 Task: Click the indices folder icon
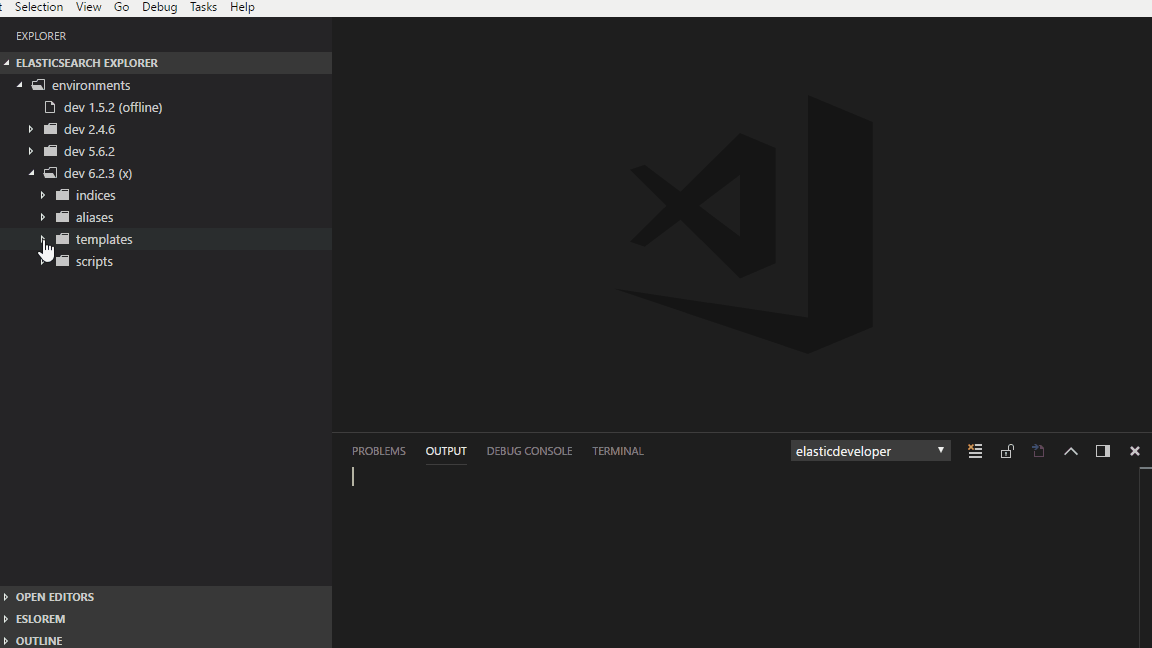click(x=62, y=195)
